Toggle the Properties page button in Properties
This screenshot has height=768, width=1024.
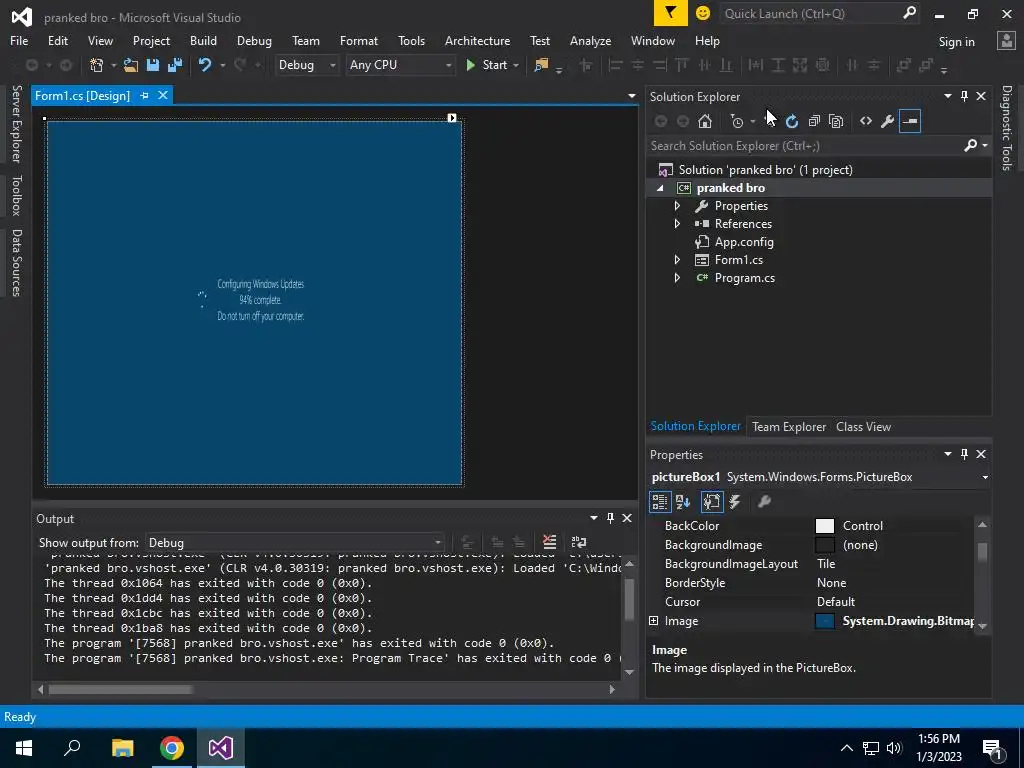[712, 502]
